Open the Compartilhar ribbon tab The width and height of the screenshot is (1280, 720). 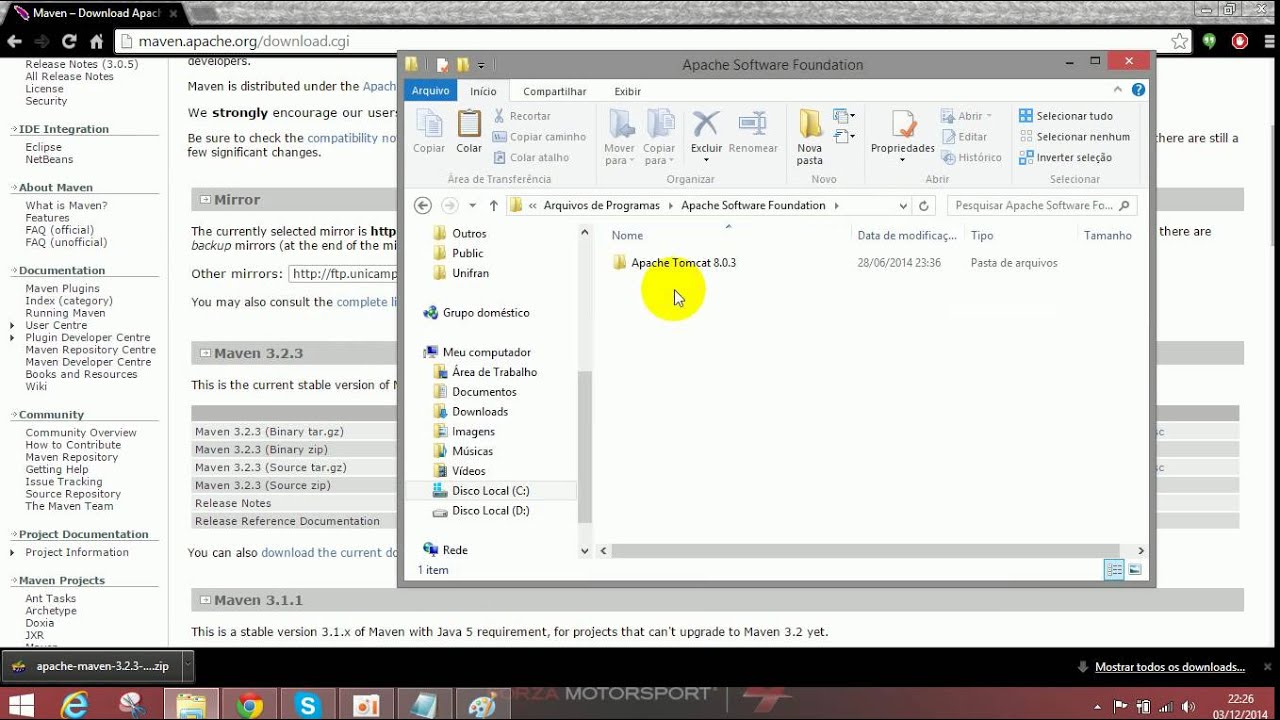click(555, 91)
